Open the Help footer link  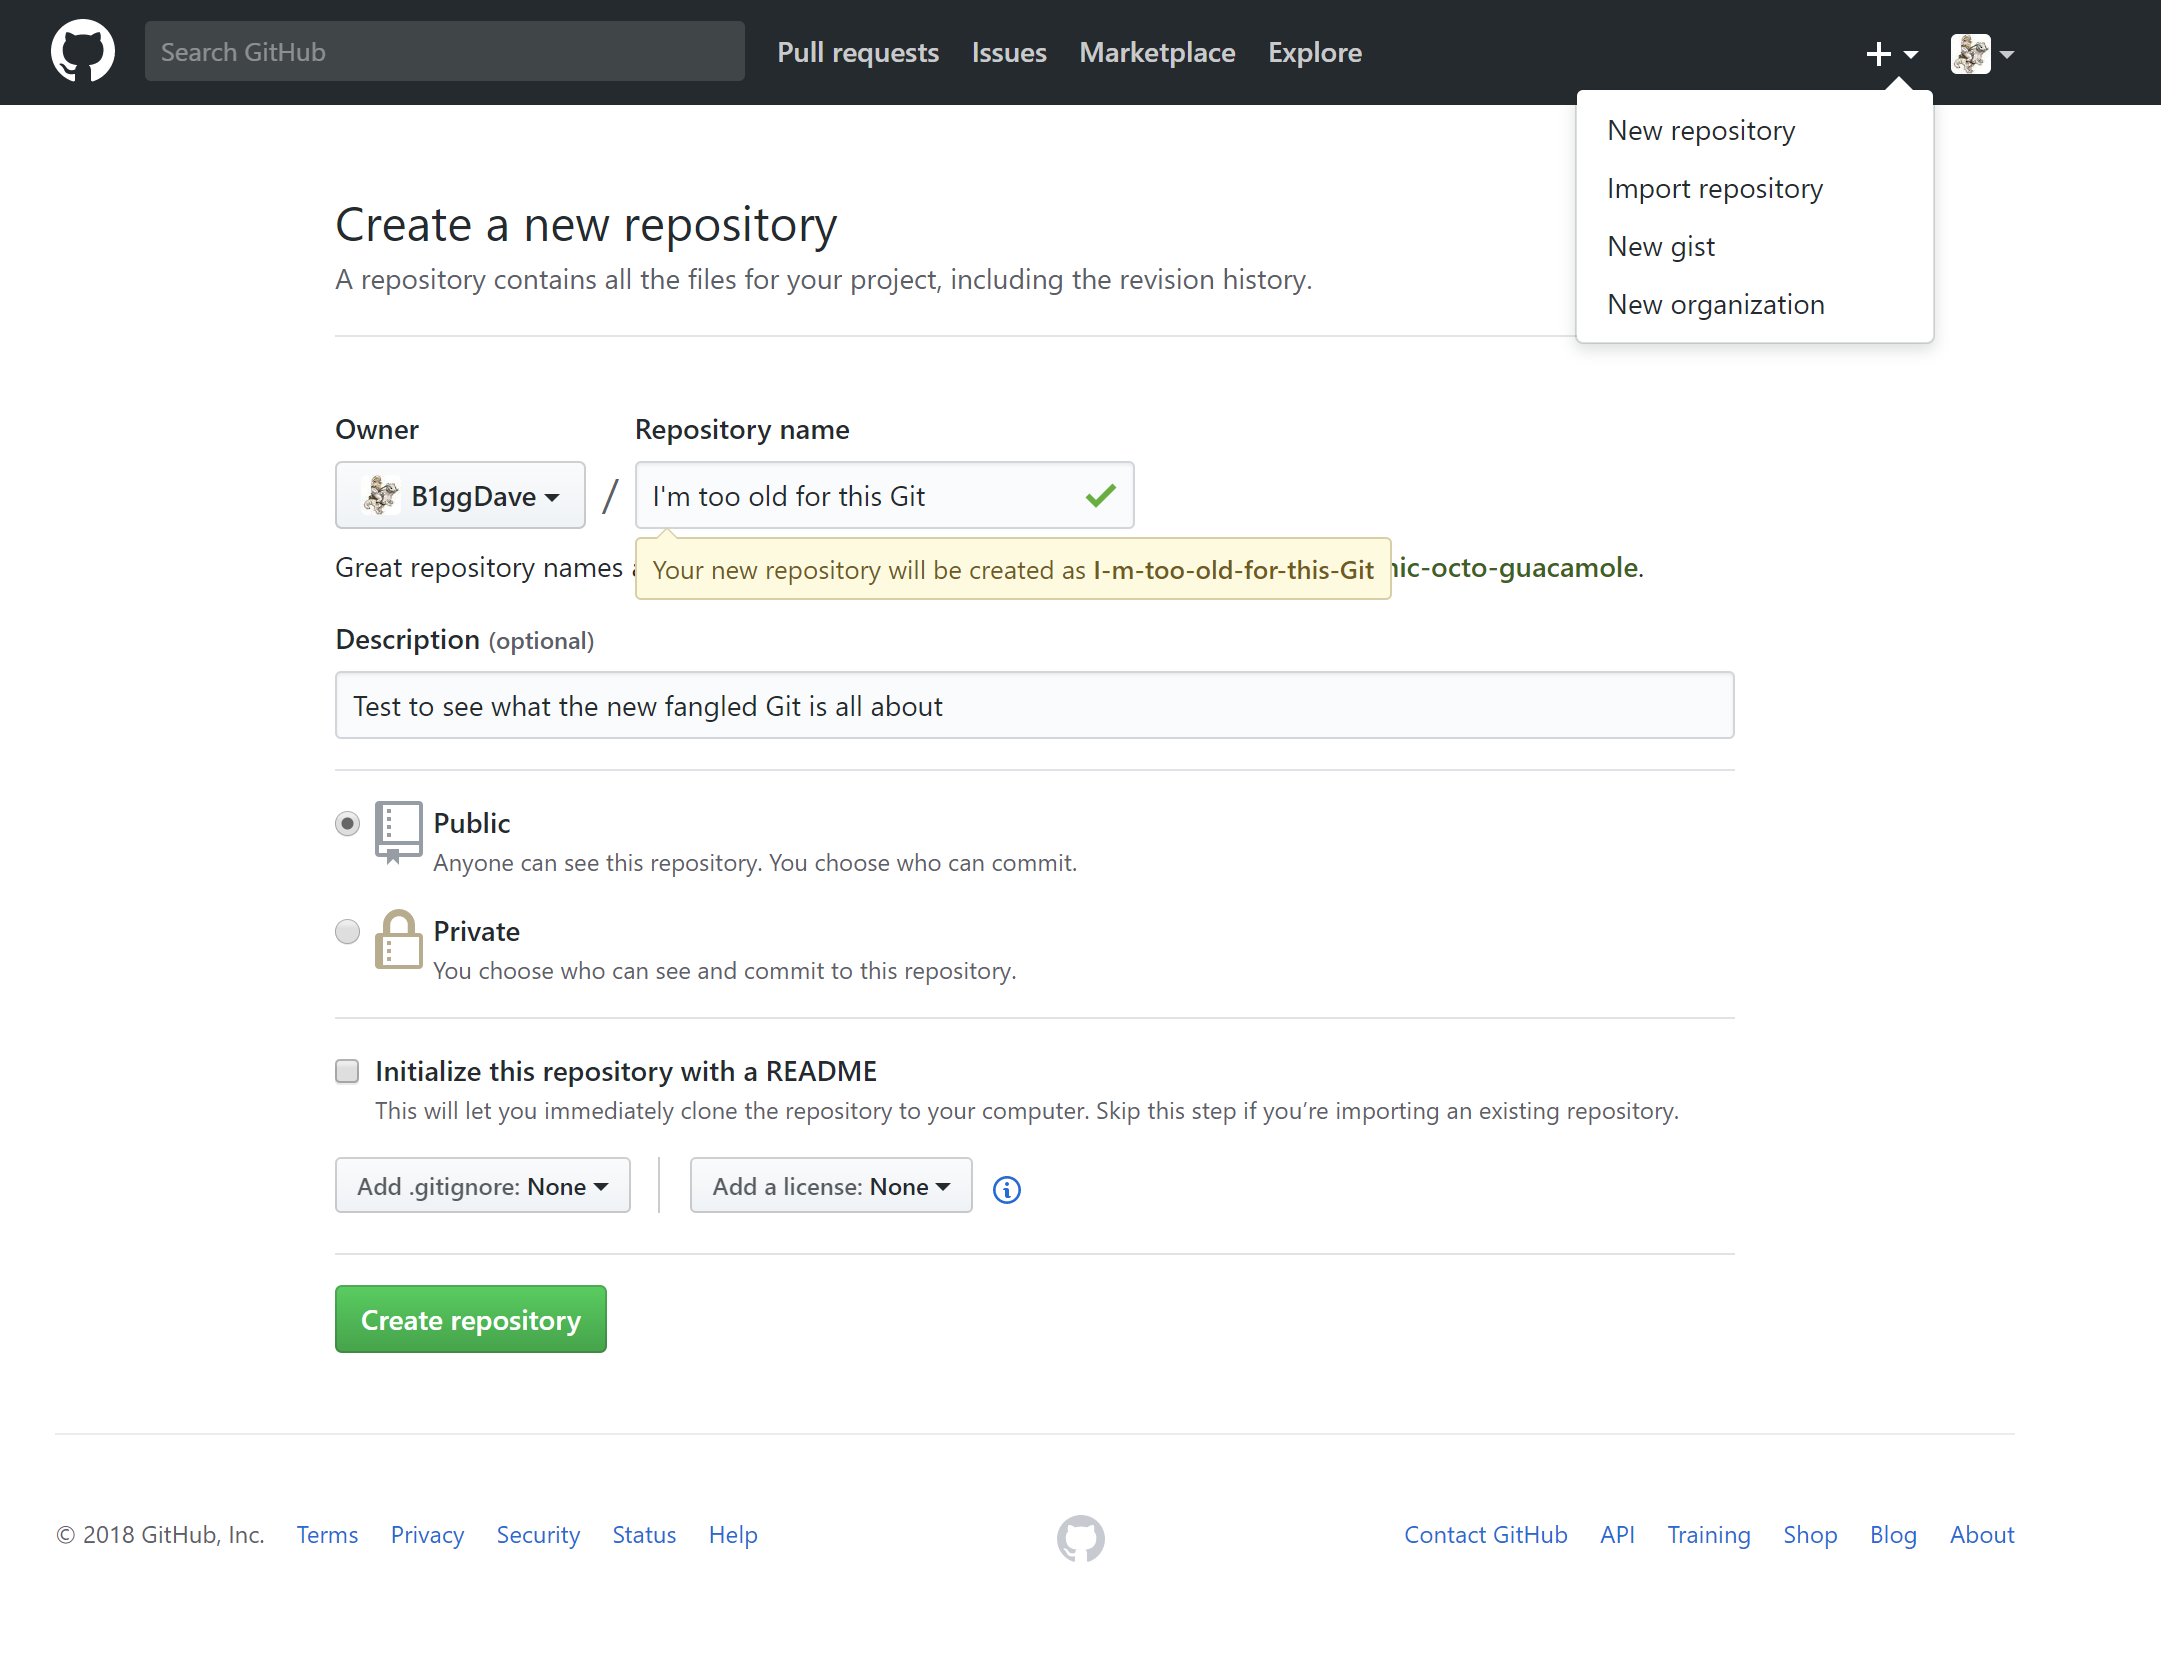pyautogui.click(x=733, y=1535)
